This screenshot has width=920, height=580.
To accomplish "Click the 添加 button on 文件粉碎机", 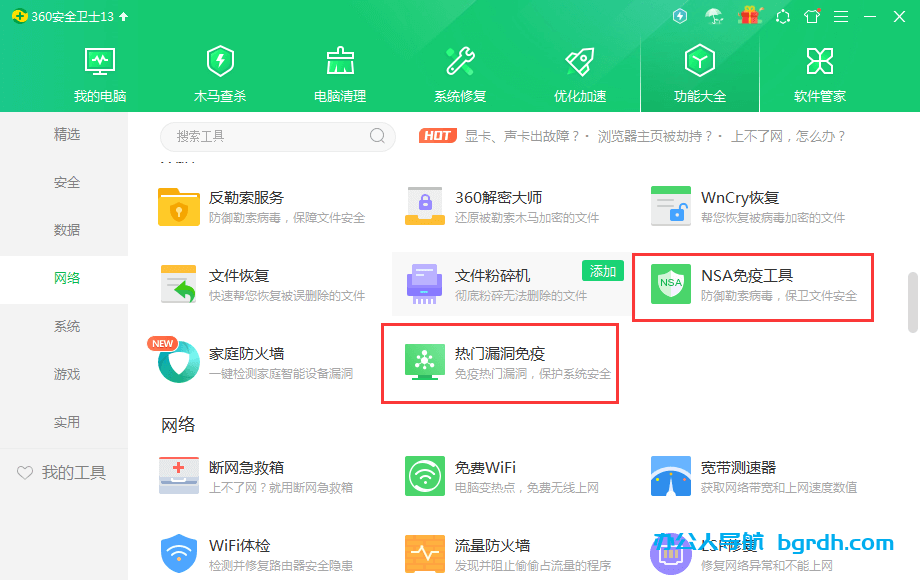I will (603, 270).
